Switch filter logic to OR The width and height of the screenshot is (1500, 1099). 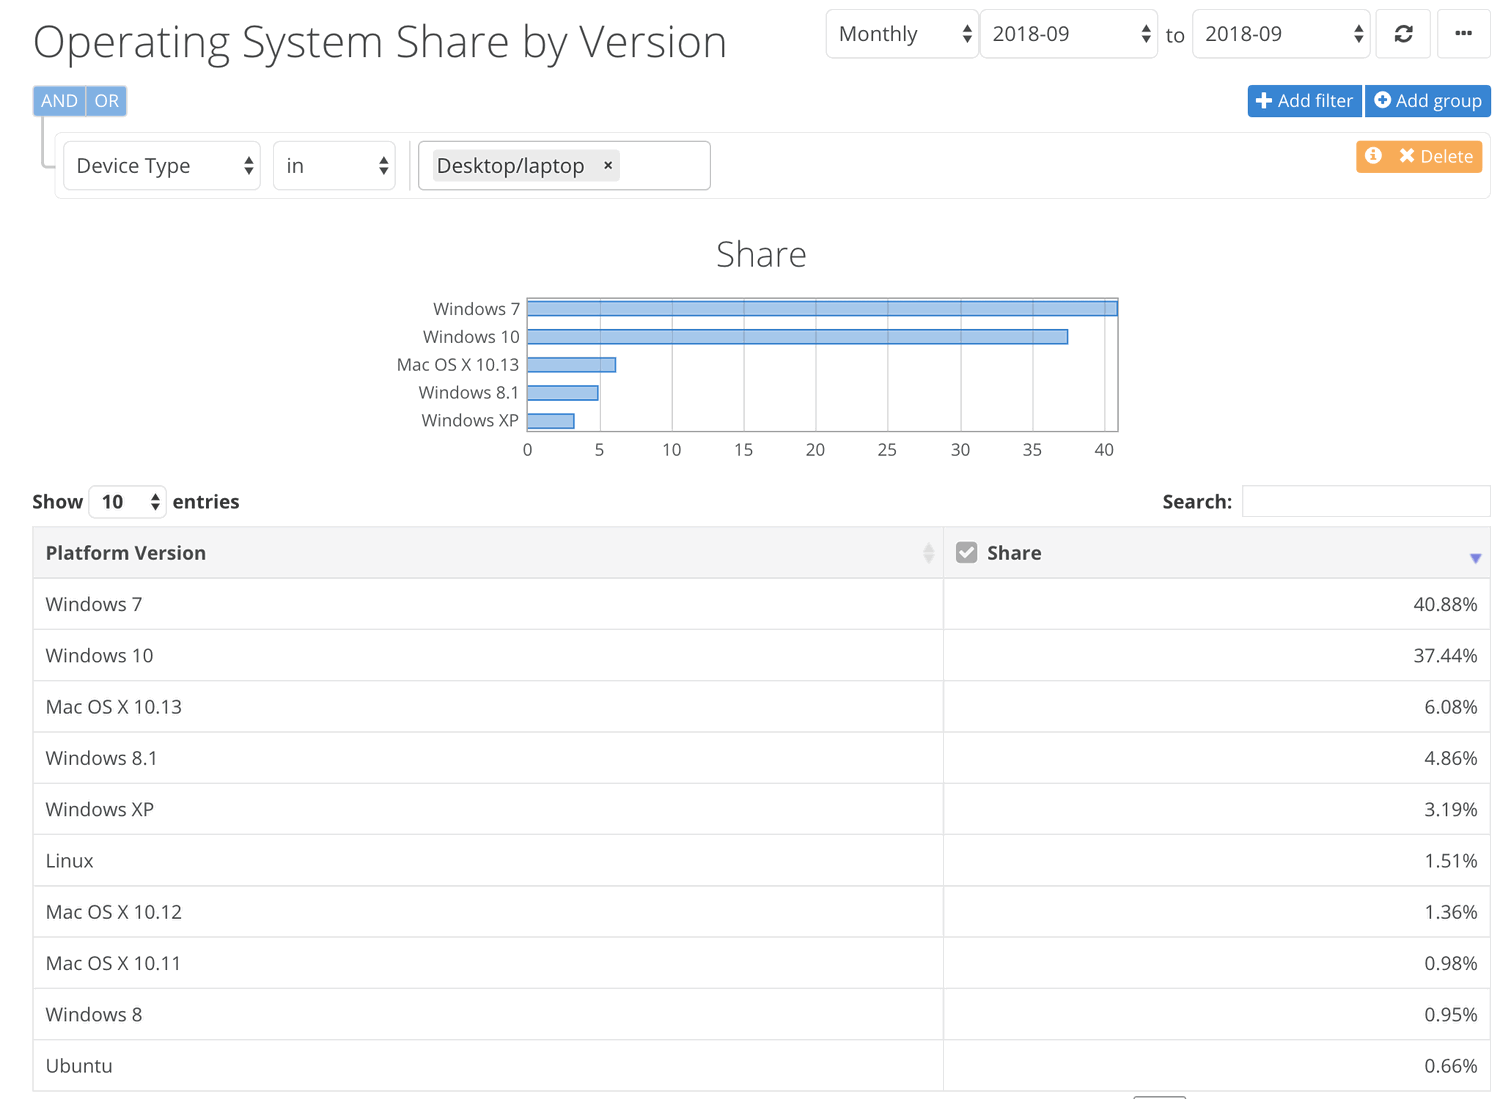click(x=106, y=100)
